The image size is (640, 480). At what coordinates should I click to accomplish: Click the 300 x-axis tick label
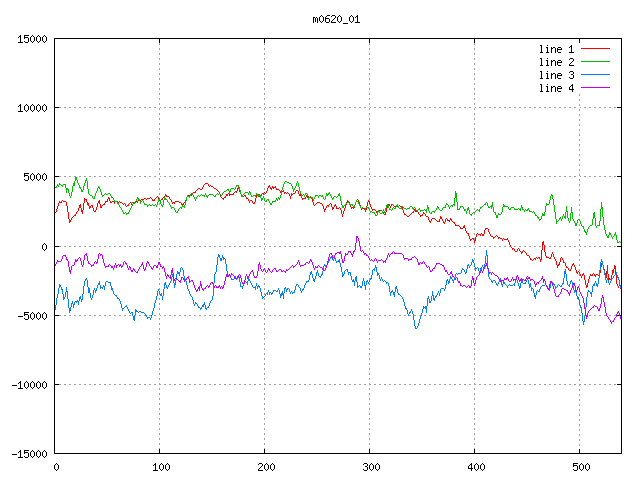pos(370,467)
